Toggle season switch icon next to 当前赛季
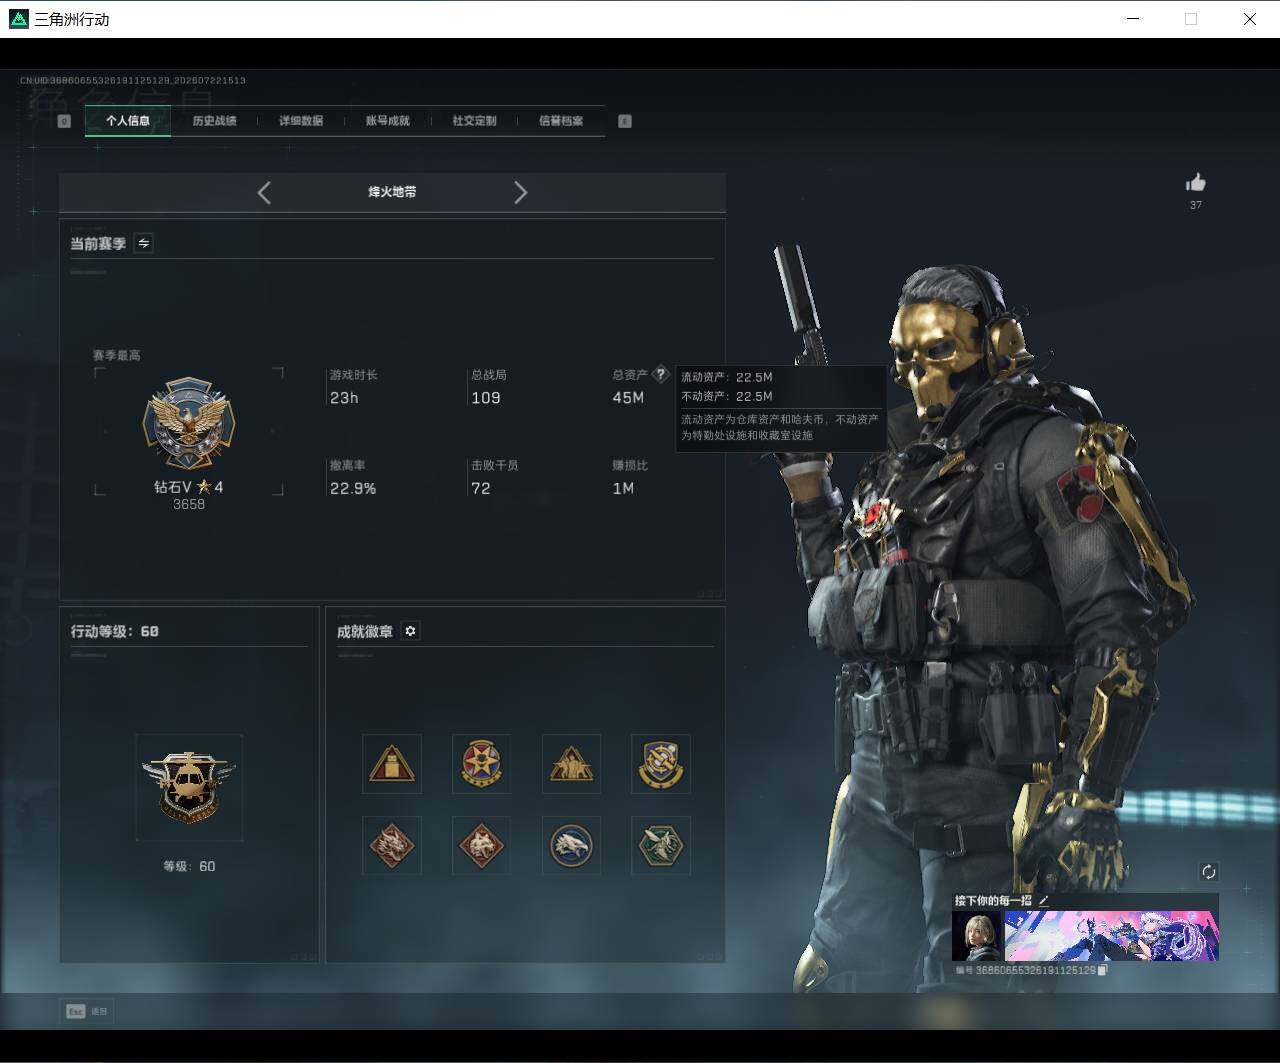1280x1063 pixels. [x=144, y=243]
